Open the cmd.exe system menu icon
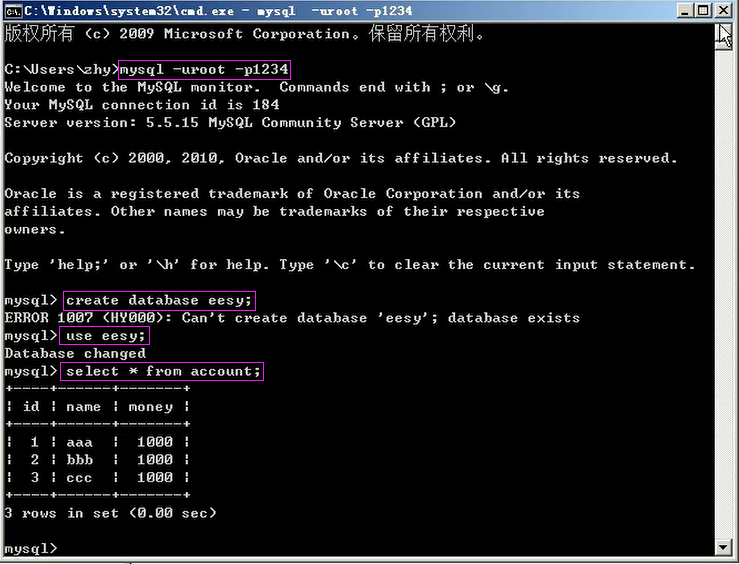 pyautogui.click(x=14, y=10)
